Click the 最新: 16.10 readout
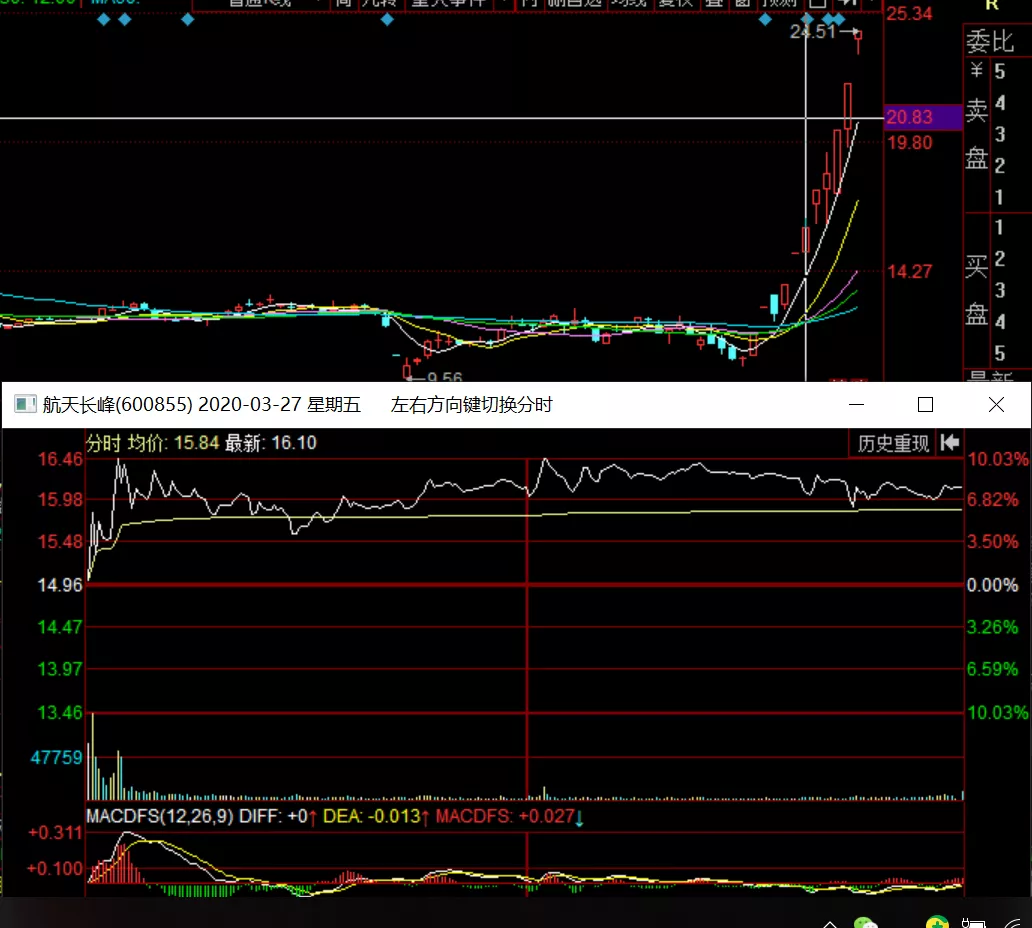This screenshot has height=928, width=1032. pos(271,443)
